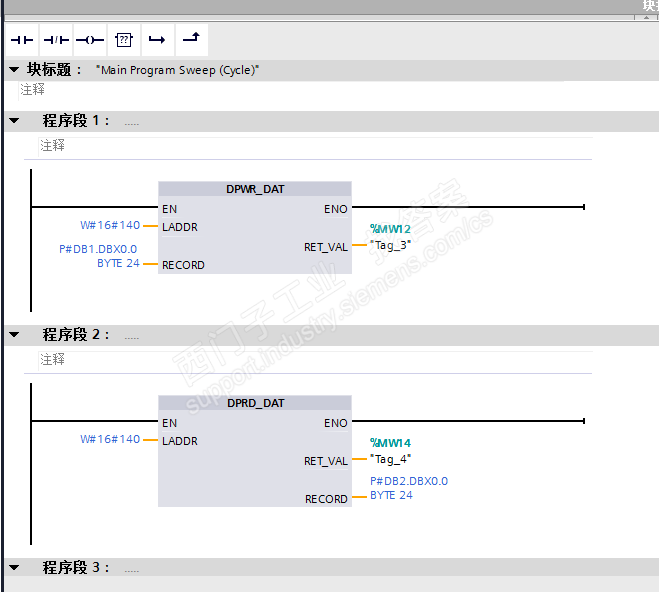Select the DPRD_DAT instruction block header
This screenshot has width=659, height=592.
(x=255, y=403)
